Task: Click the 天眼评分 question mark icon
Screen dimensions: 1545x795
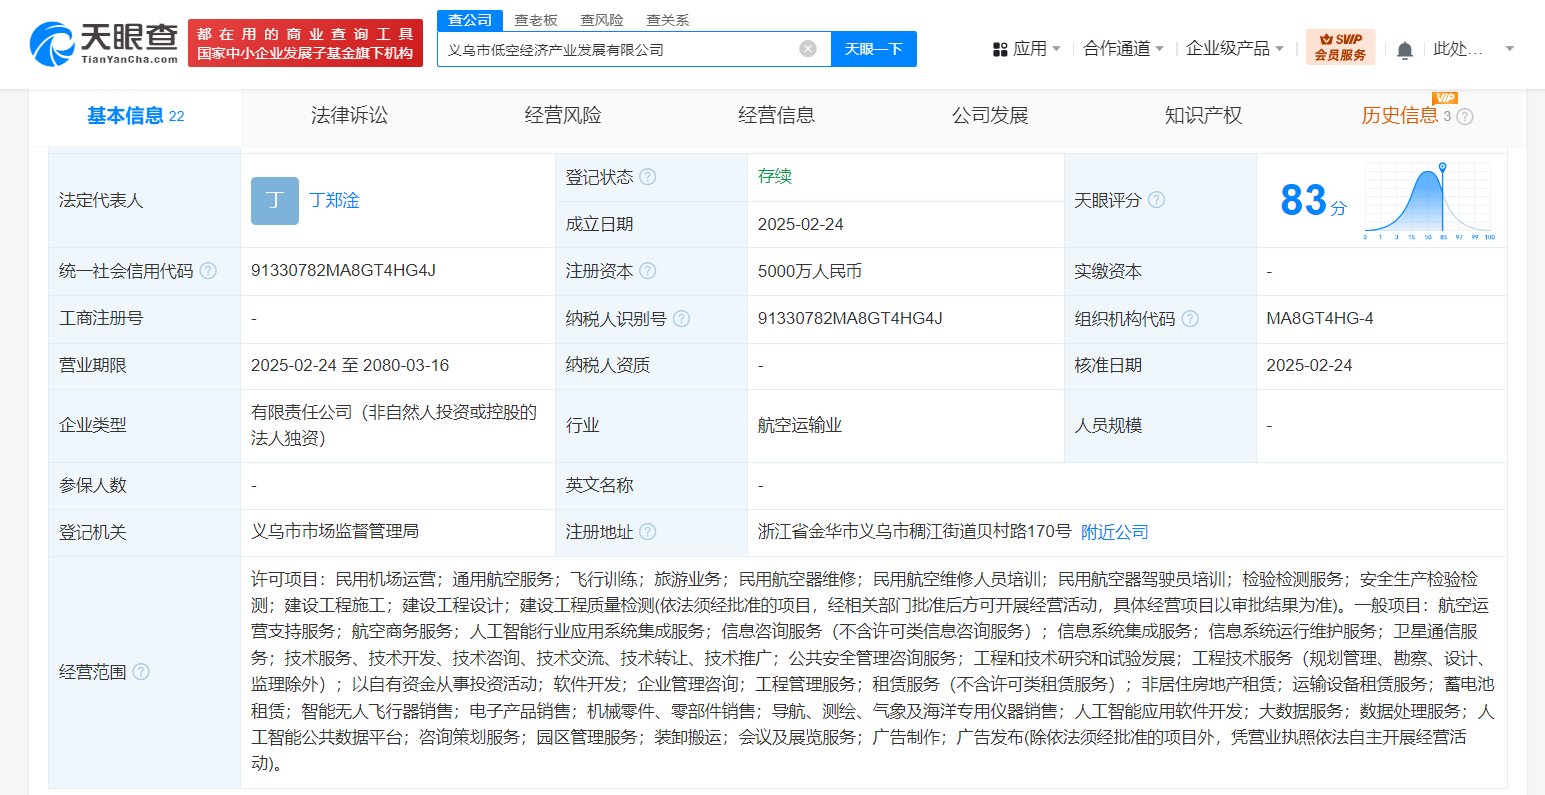Action: coord(1157,199)
